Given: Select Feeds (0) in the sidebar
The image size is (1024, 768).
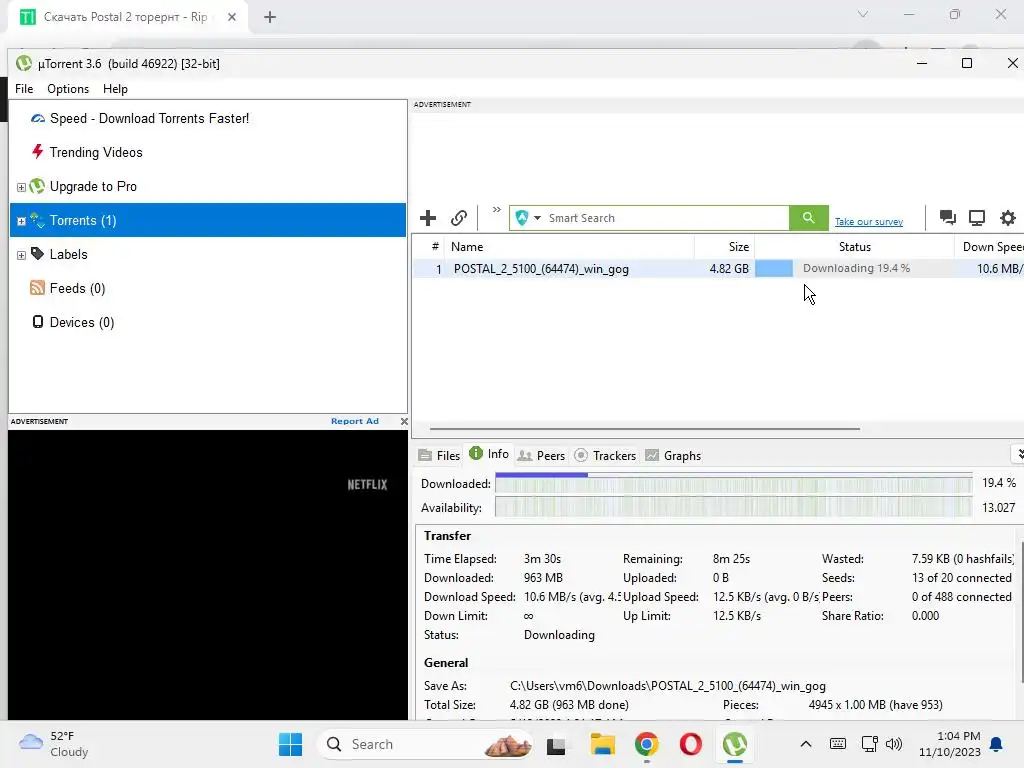Looking at the screenshot, I should [77, 288].
